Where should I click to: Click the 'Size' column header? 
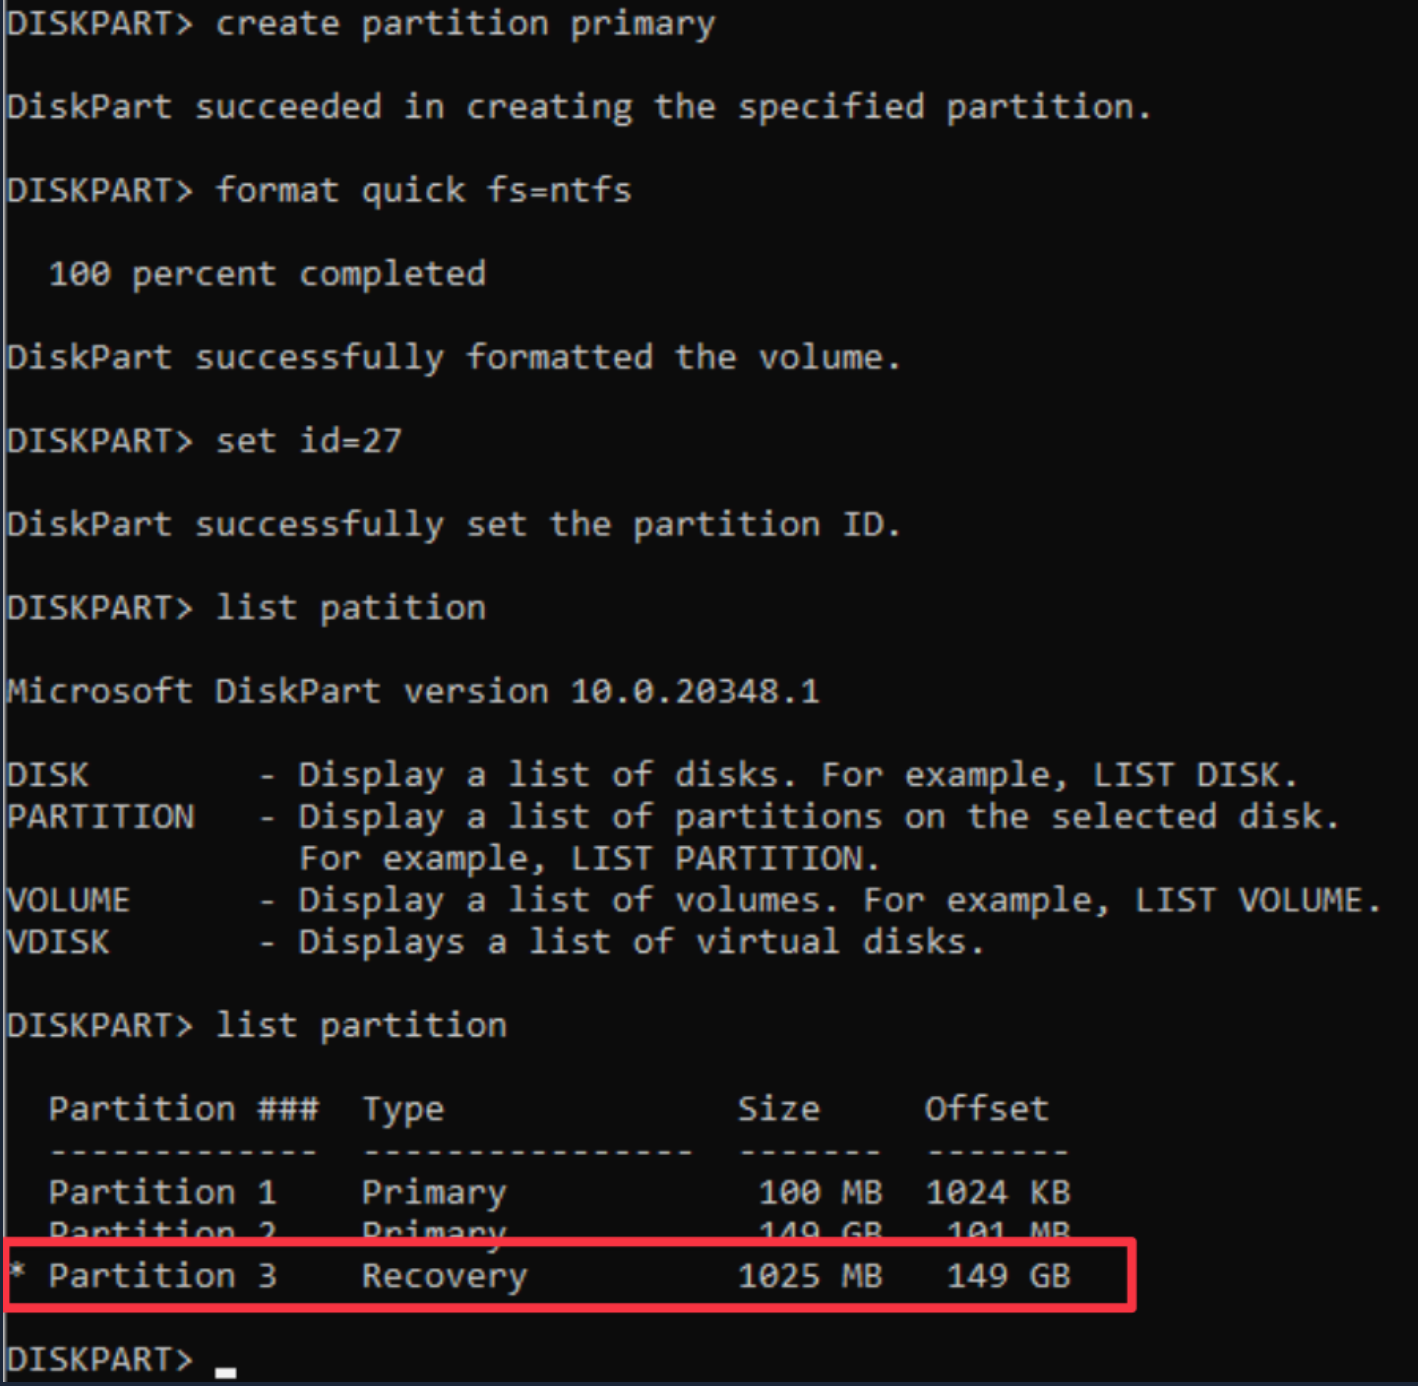(x=778, y=1109)
